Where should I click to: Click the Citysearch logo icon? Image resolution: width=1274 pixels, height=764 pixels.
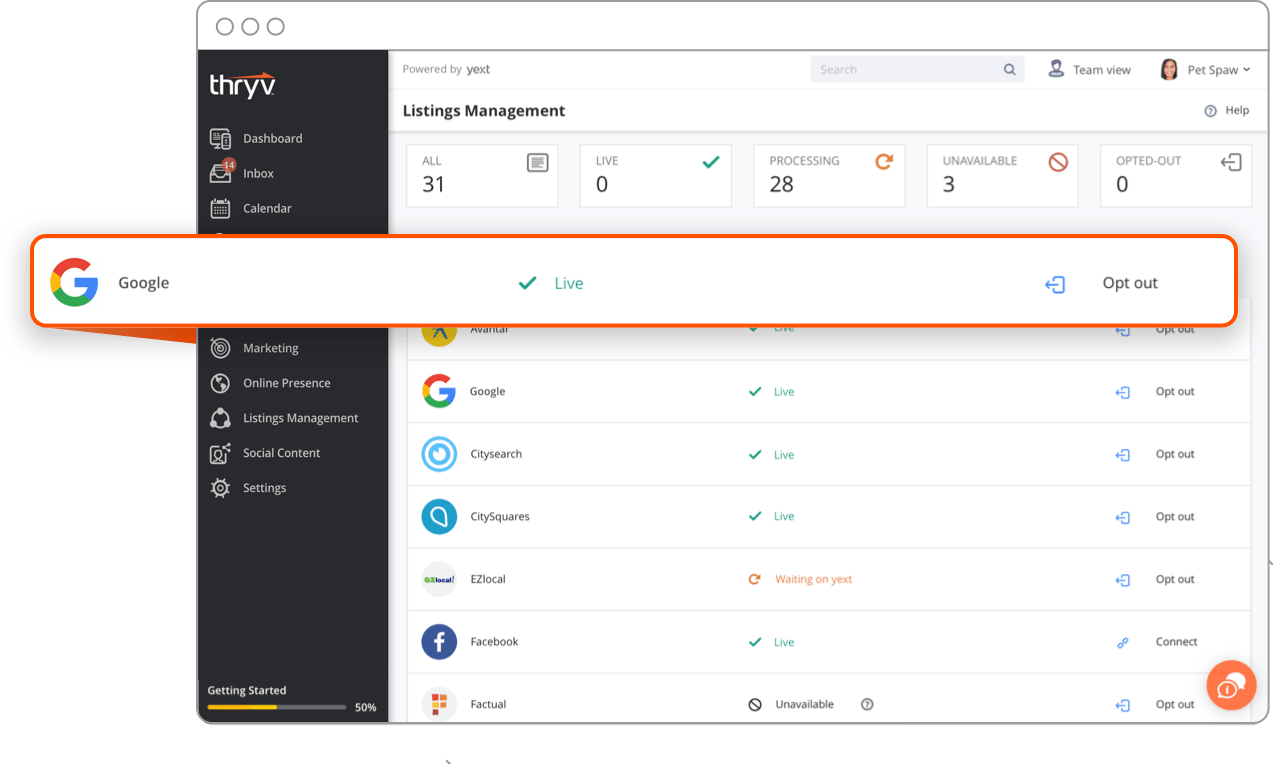[x=439, y=454]
